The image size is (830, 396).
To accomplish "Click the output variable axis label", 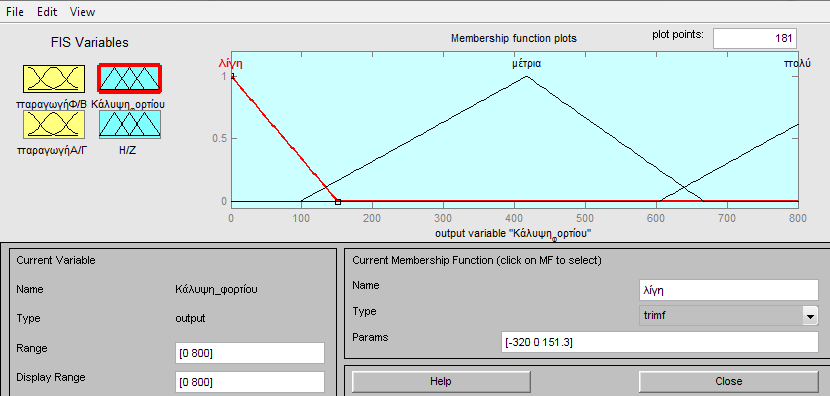I will [x=513, y=234].
